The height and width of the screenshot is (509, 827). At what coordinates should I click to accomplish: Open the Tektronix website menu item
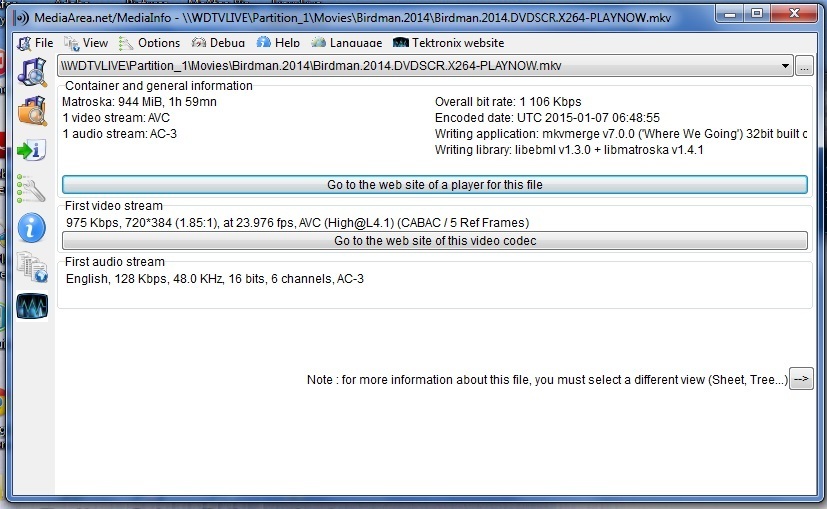pos(448,43)
